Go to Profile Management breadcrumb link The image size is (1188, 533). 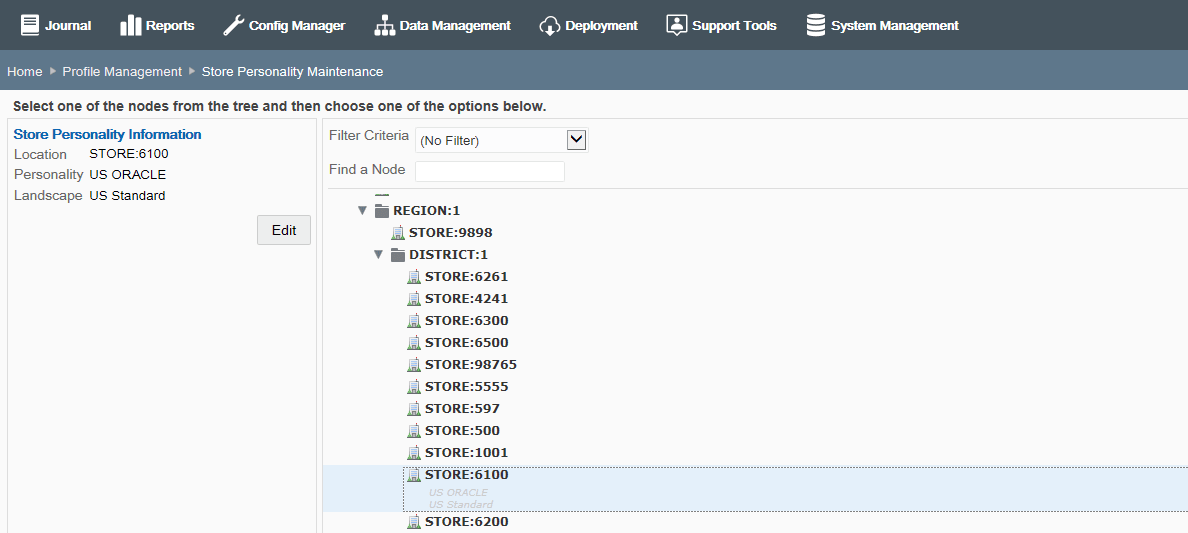click(122, 71)
